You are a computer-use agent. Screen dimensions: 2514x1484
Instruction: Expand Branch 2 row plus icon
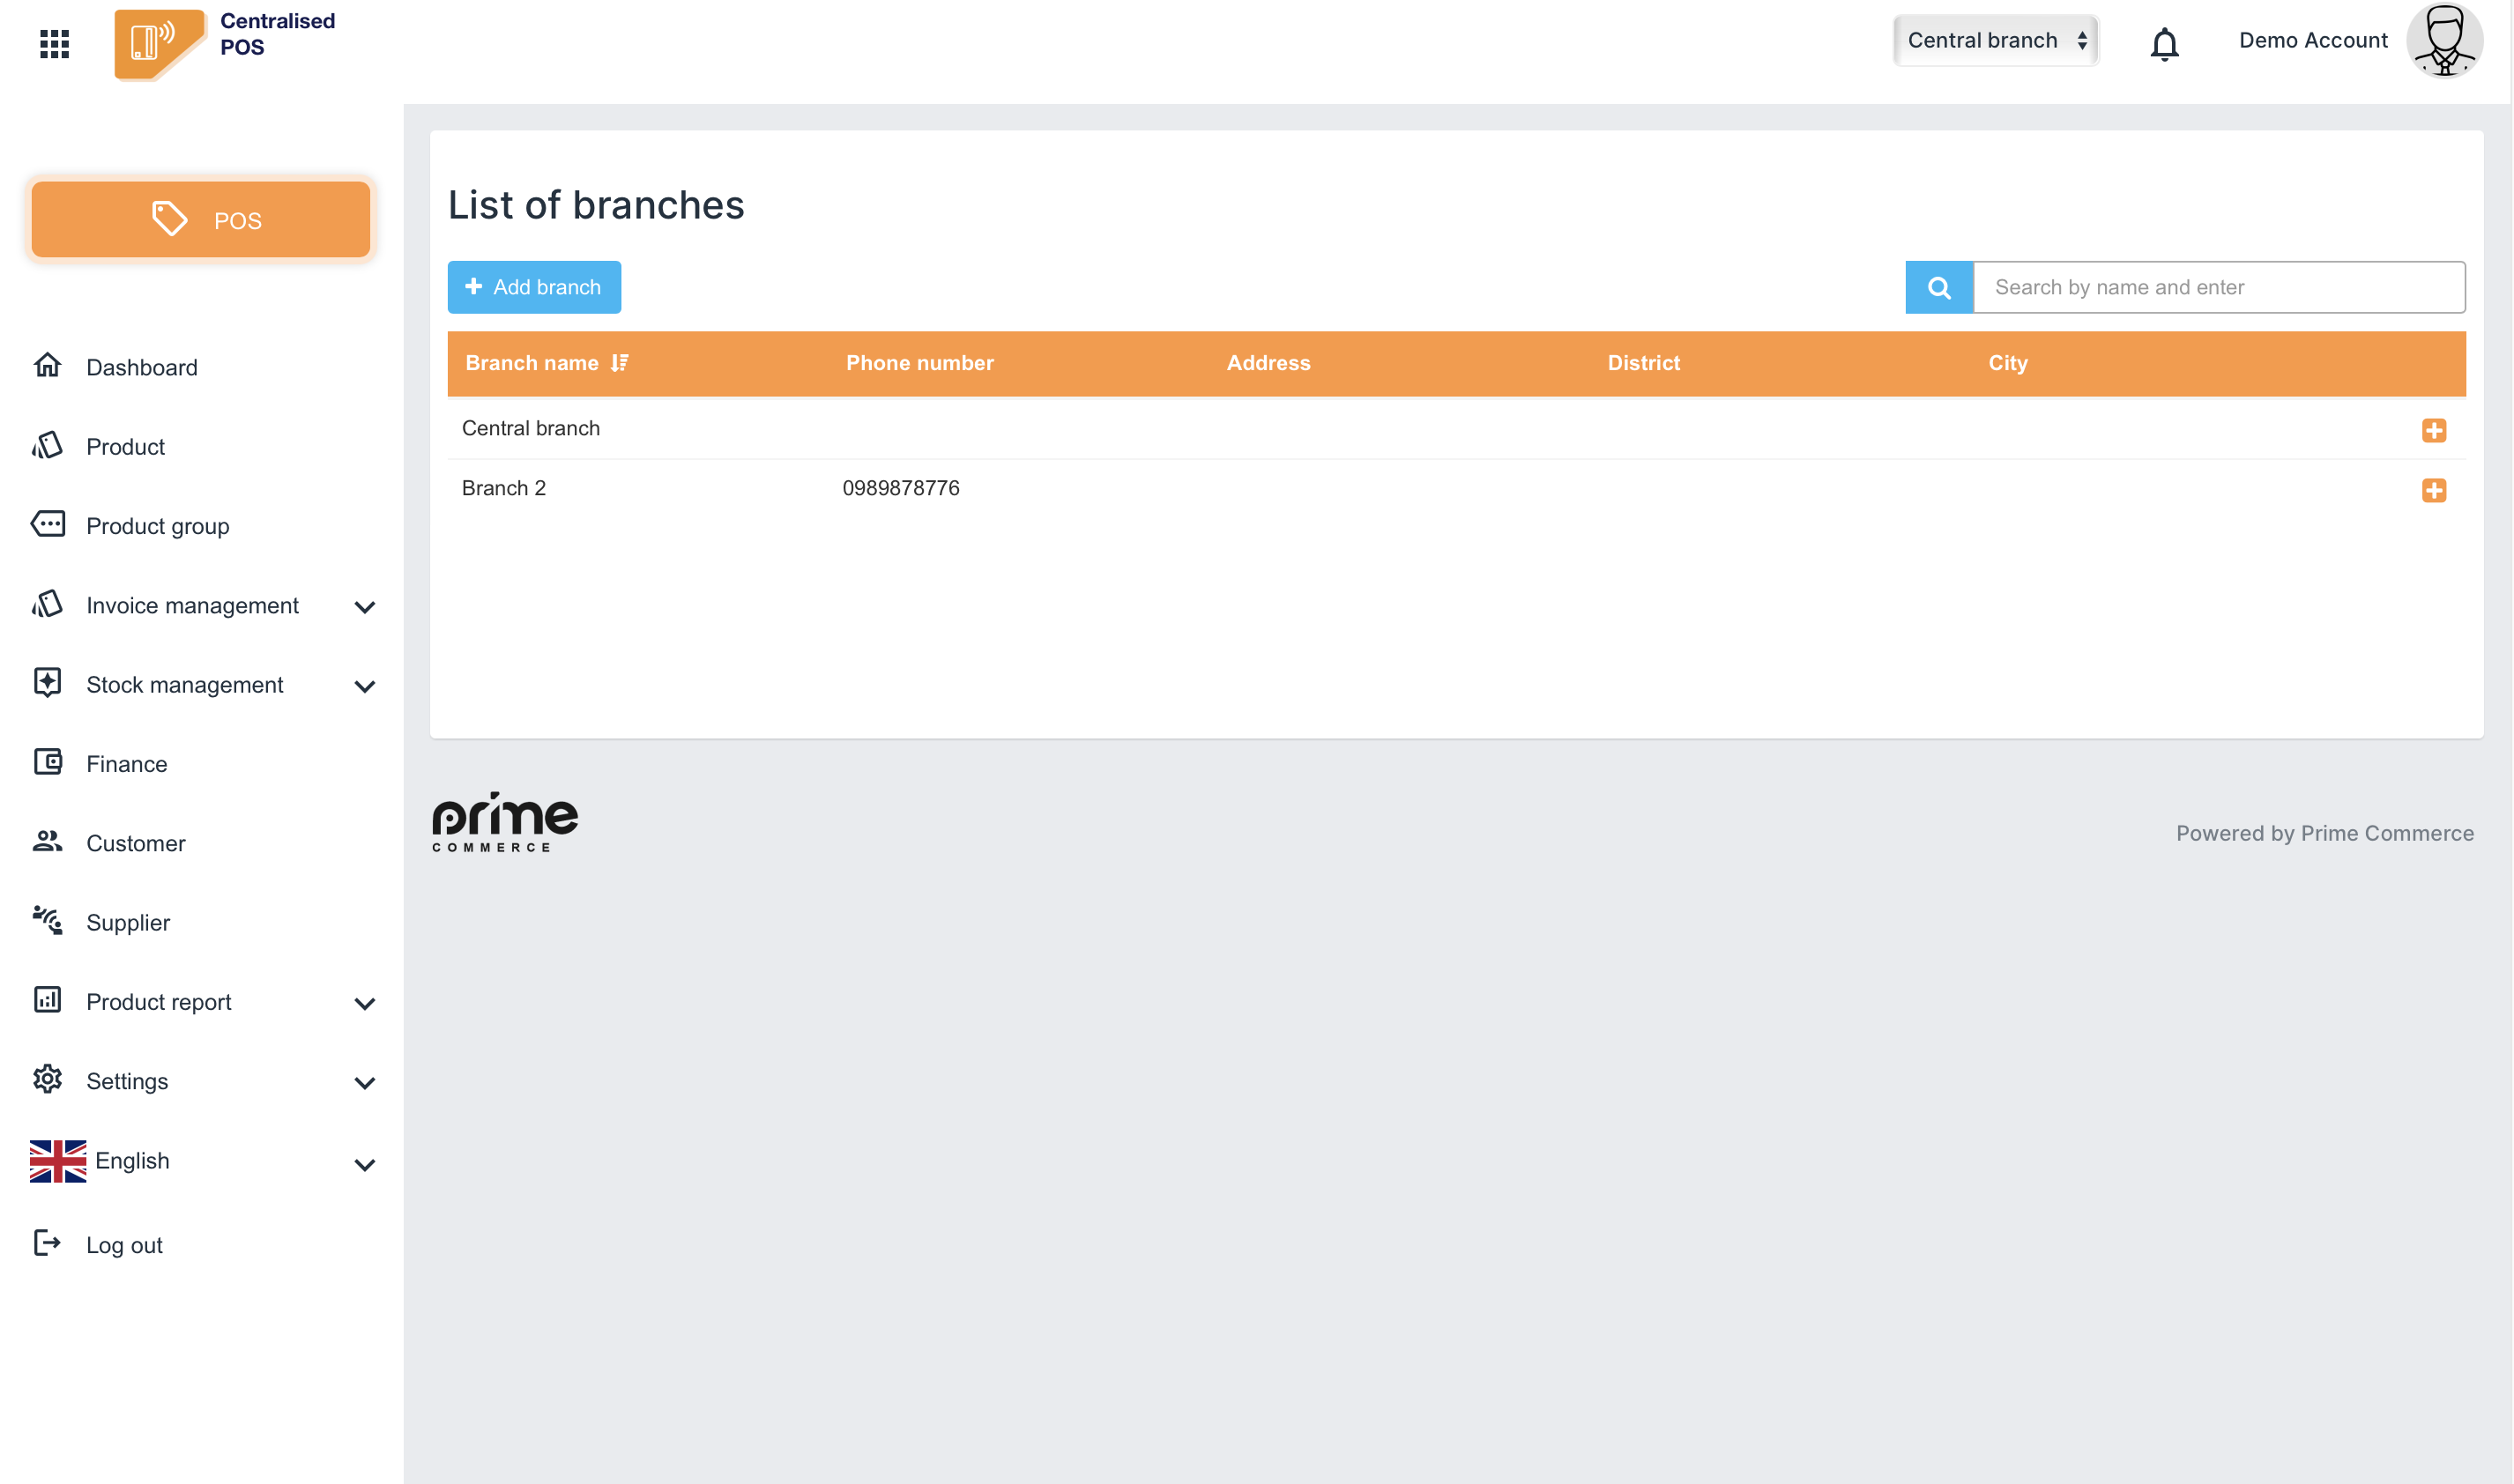[2433, 490]
